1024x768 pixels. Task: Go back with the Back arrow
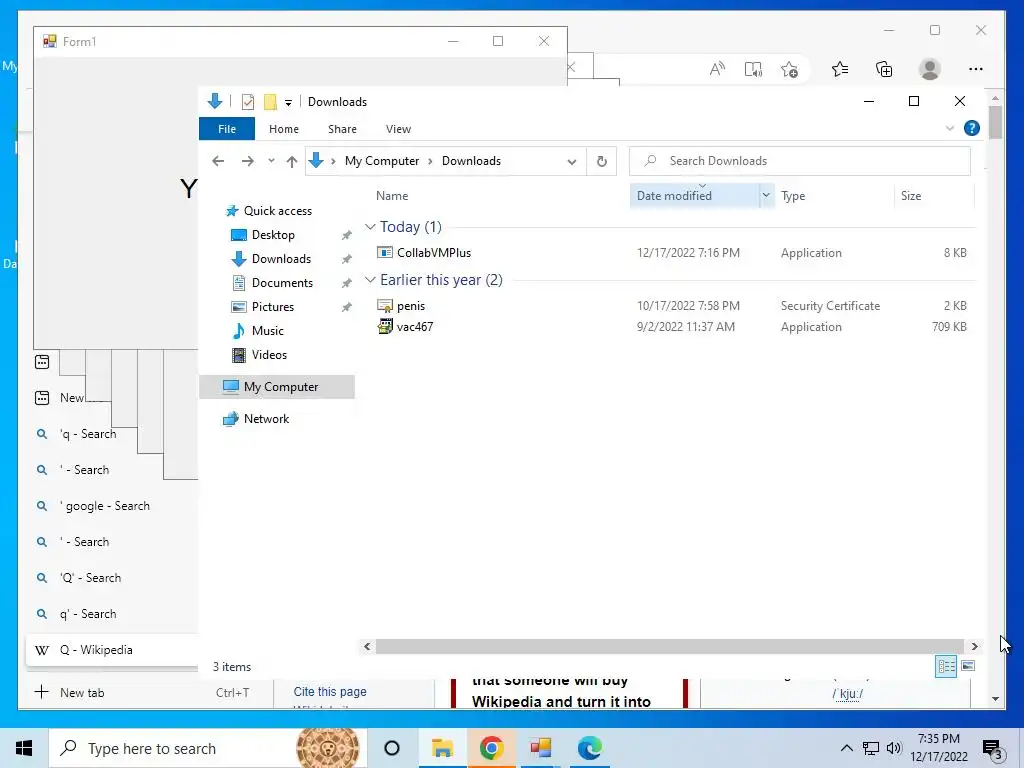tap(218, 161)
